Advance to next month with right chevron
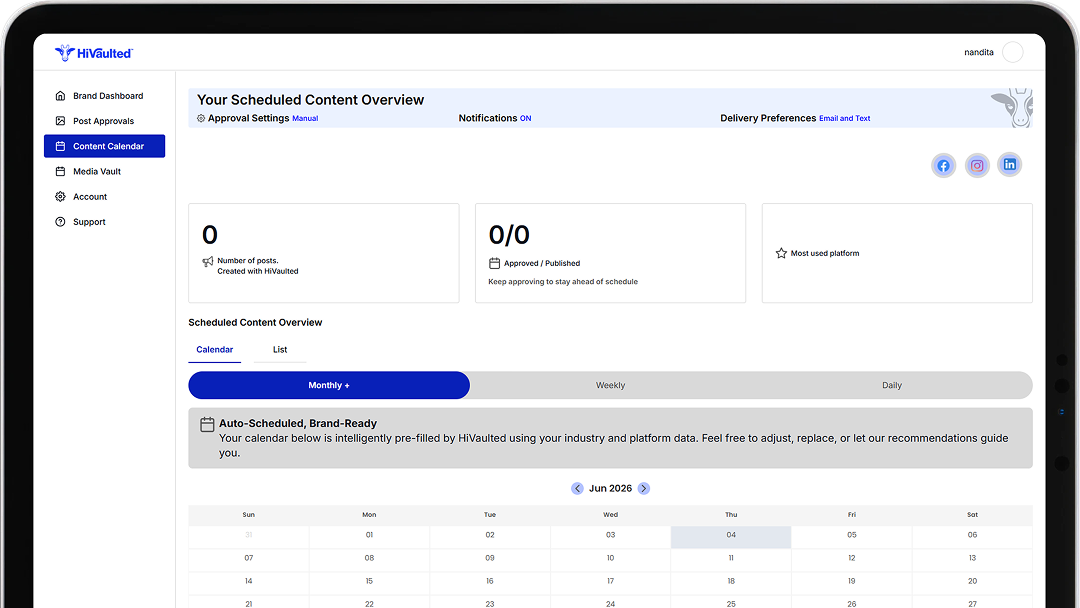This screenshot has height=608, width=1080. [643, 488]
